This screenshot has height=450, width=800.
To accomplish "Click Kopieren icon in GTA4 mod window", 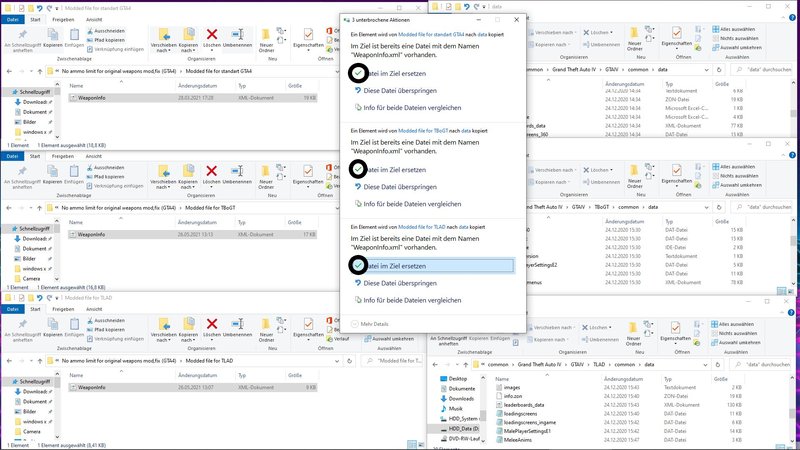I will (x=53, y=36).
